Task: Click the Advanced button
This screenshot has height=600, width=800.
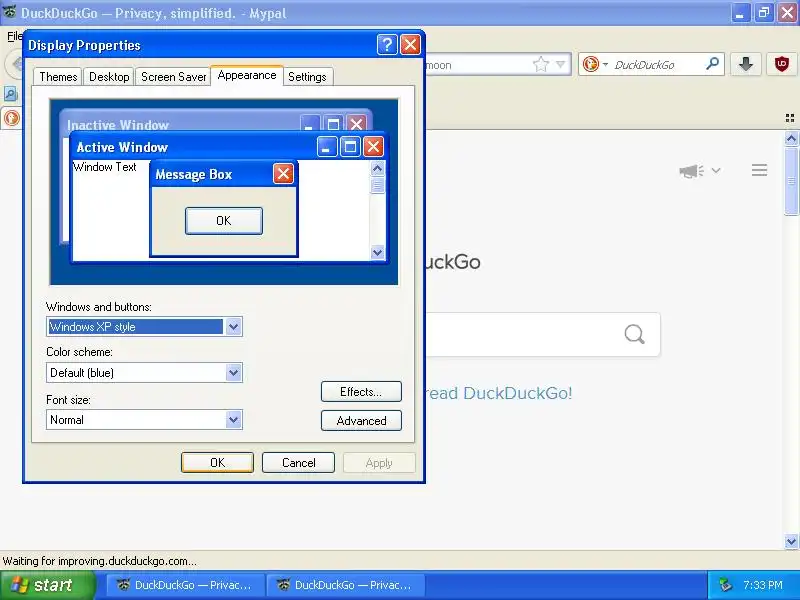Action: tap(361, 421)
